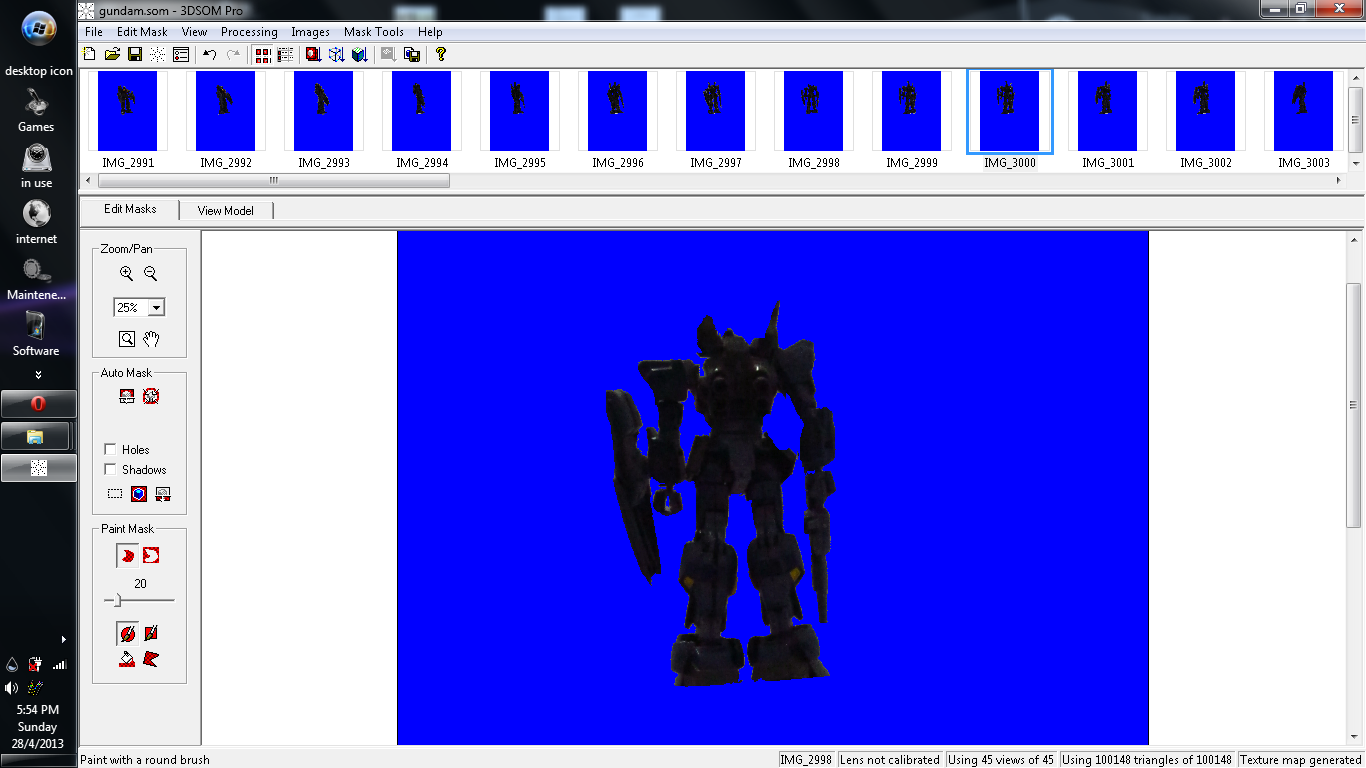
Task: Undo the last action
Action: [210, 54]
